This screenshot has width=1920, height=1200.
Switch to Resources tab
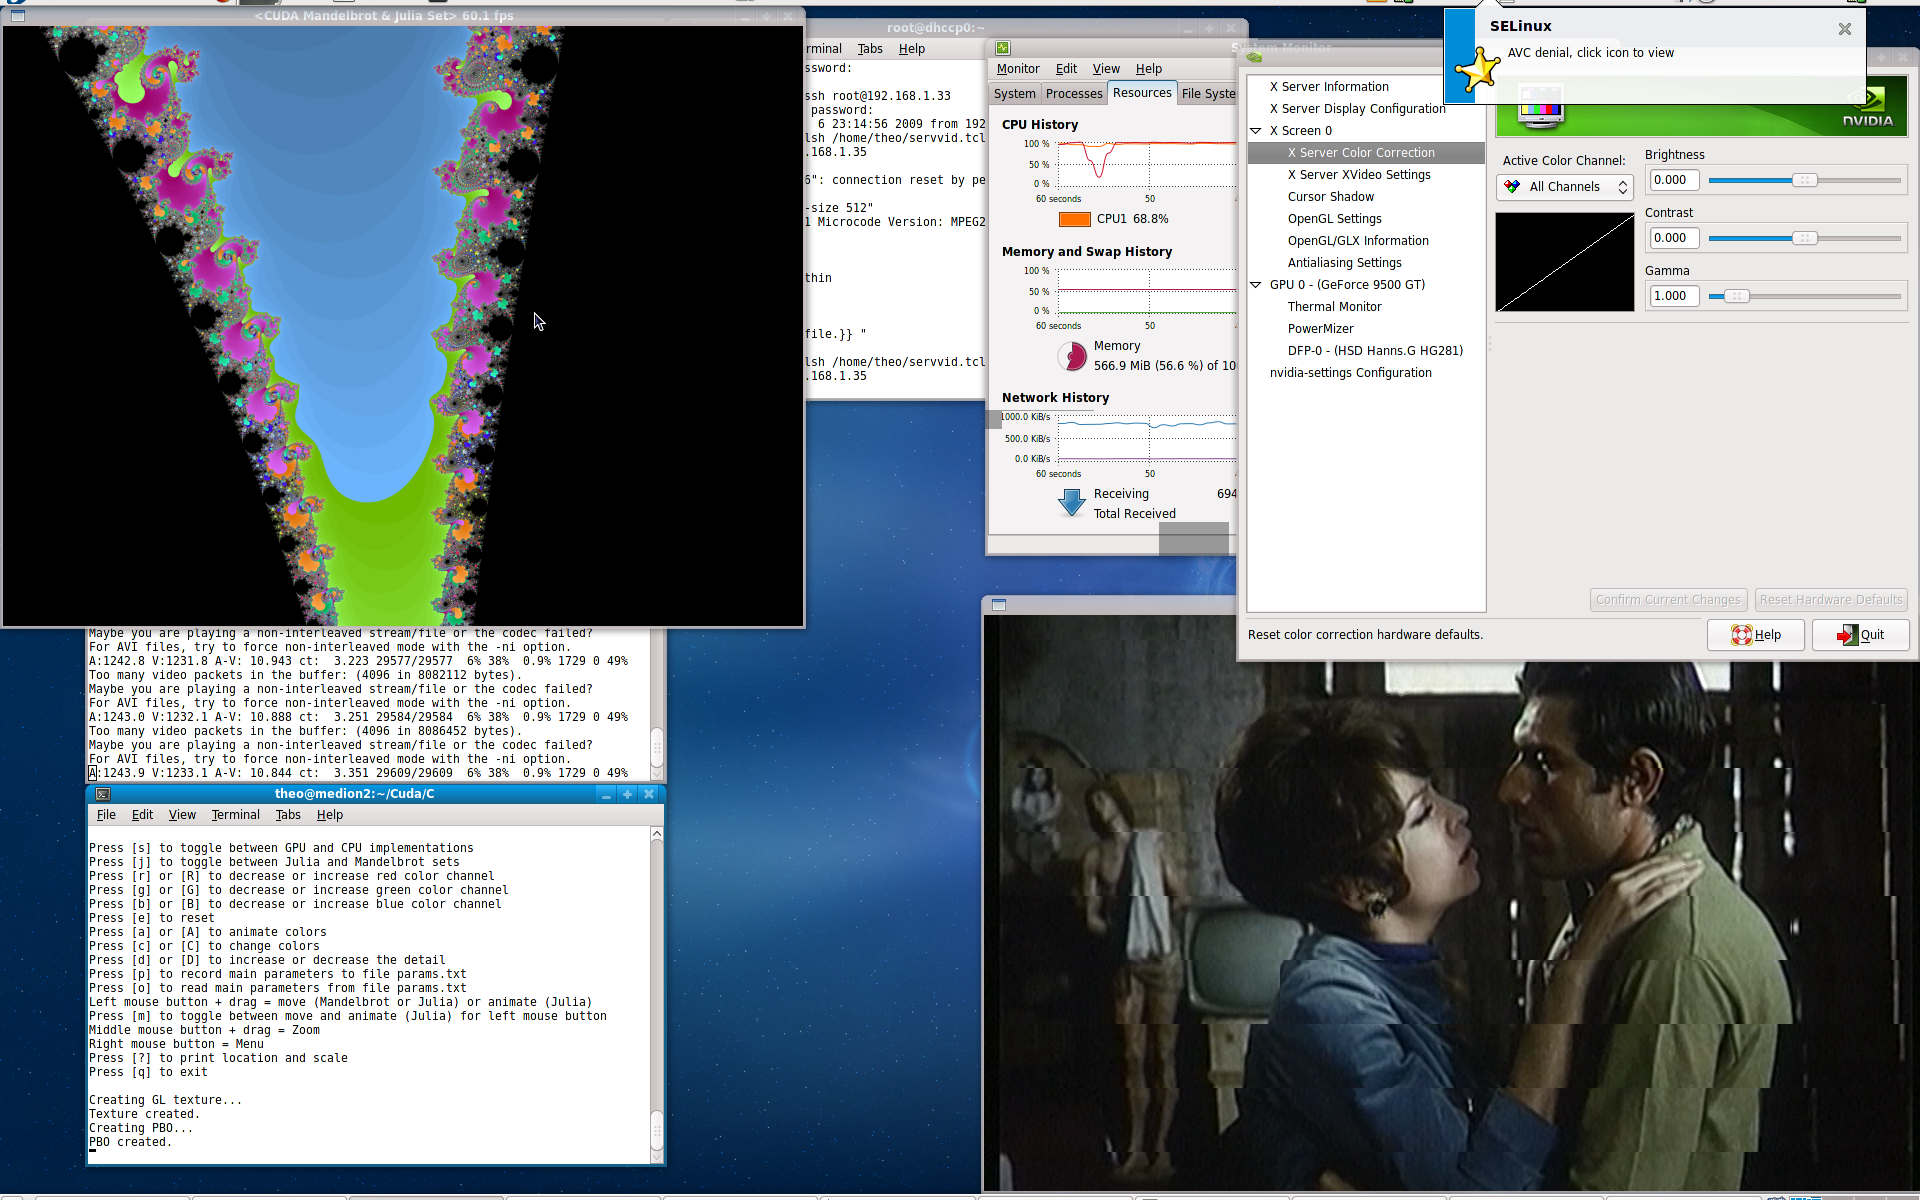pyautogui.click(x=1142, y=93)
